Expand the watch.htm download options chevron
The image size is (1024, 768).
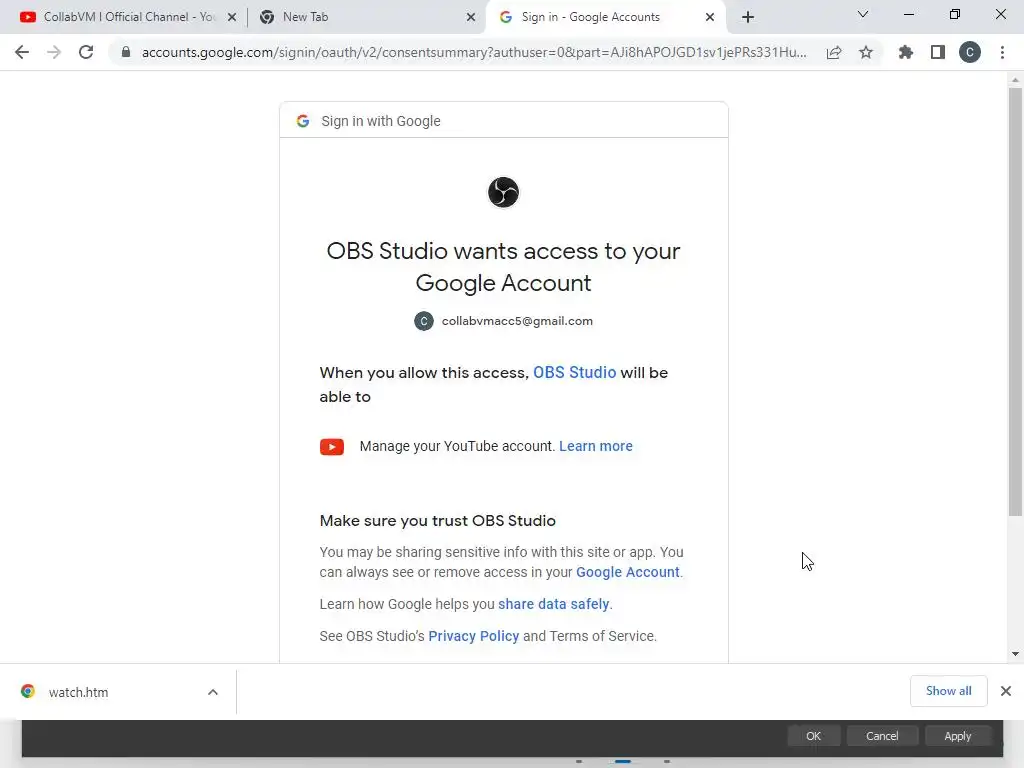(213, 692)
